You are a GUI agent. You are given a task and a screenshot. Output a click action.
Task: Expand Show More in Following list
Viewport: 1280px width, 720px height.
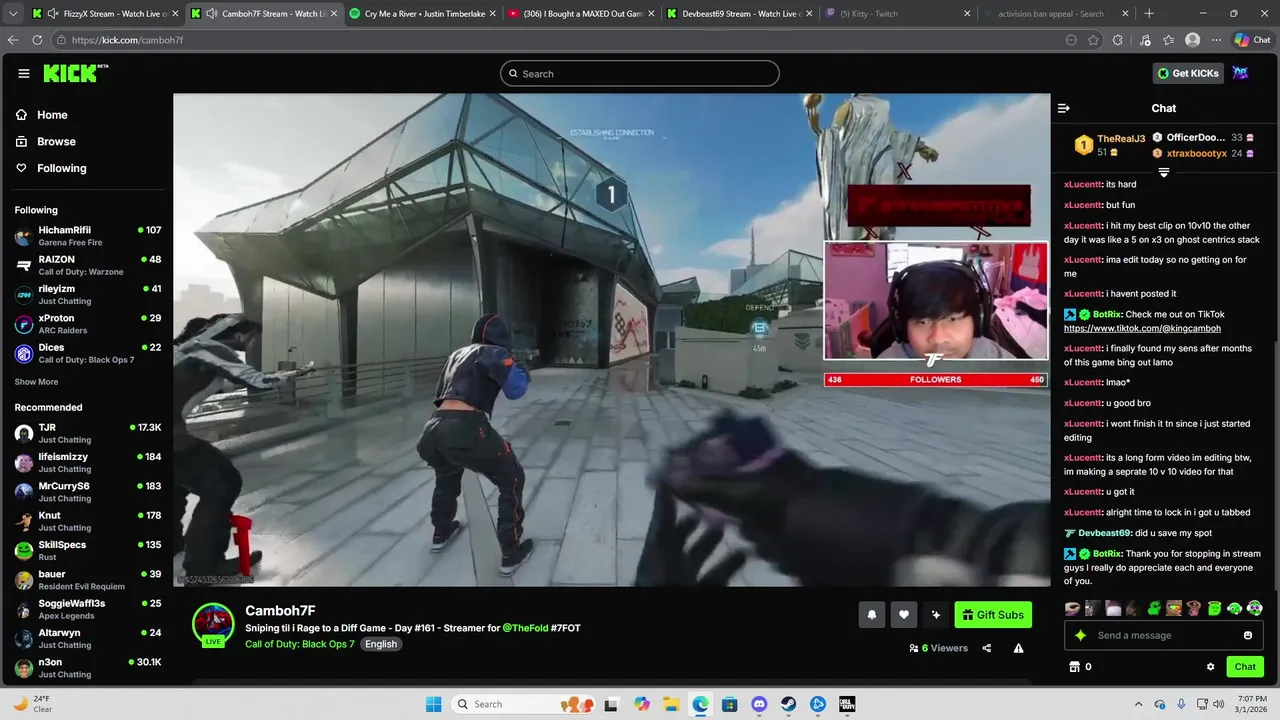coord(36,382)
